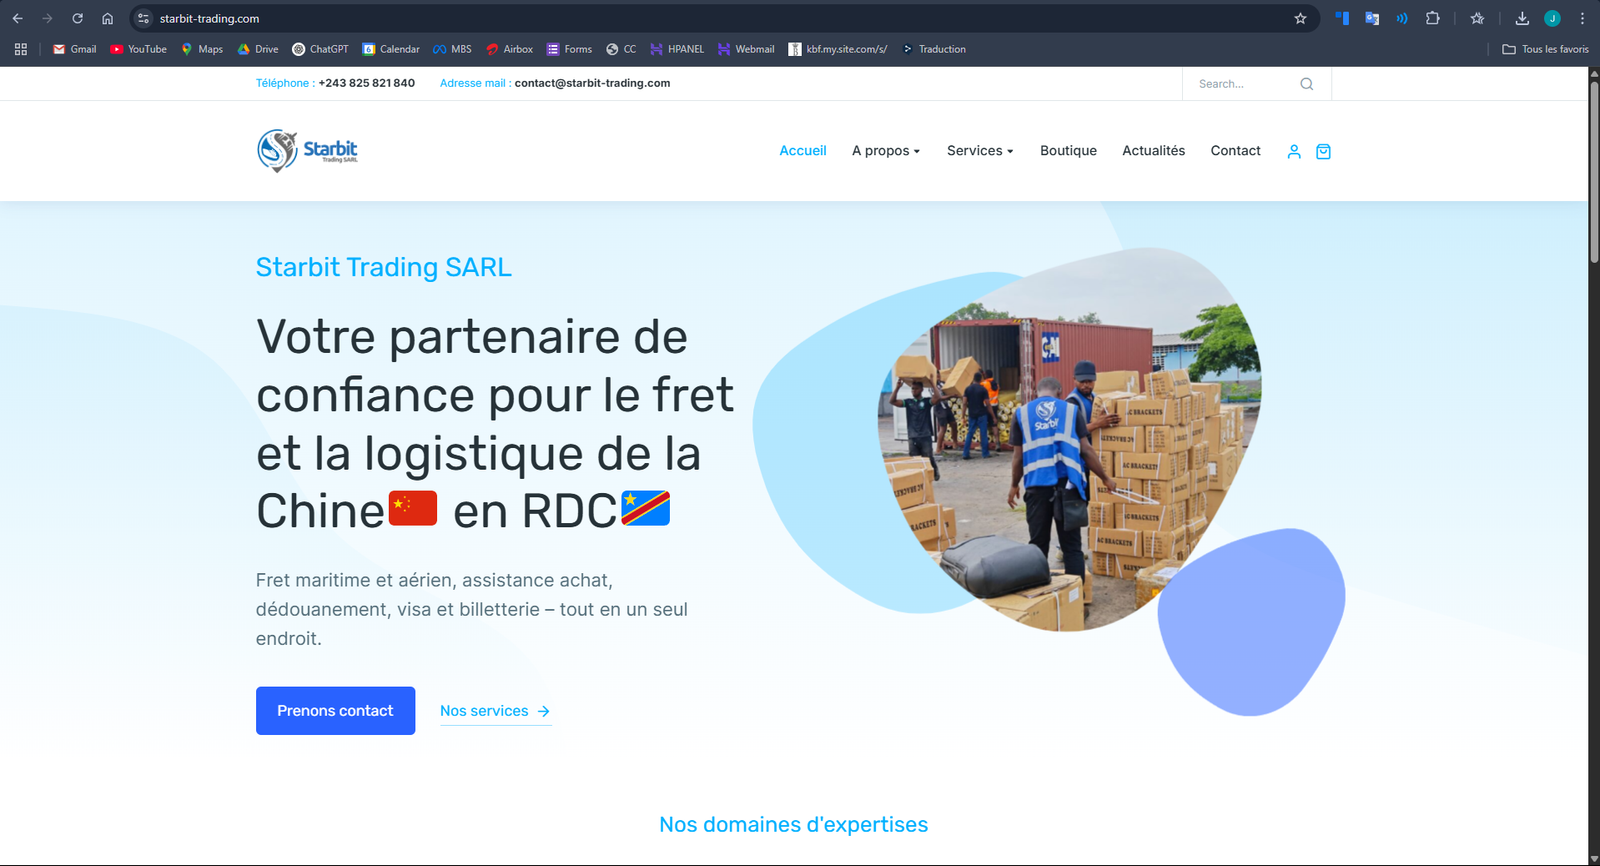Open the CC bookmark
The image size is (1600, 866).
coord(621,49)
